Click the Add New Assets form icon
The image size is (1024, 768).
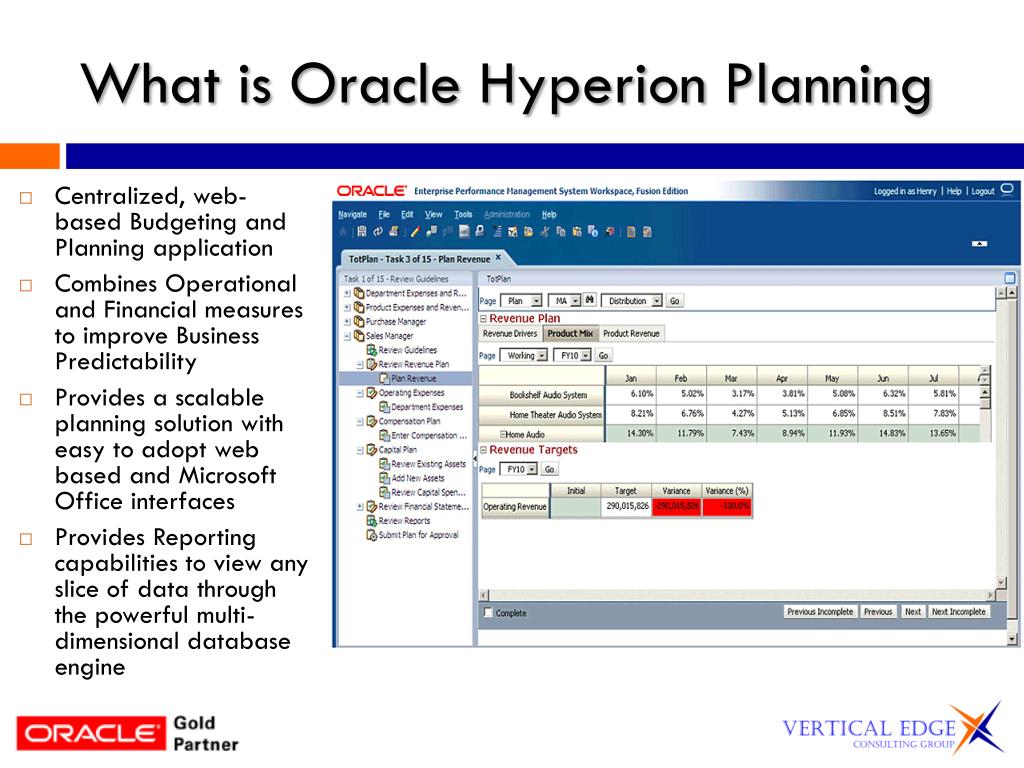pos(385,478)
